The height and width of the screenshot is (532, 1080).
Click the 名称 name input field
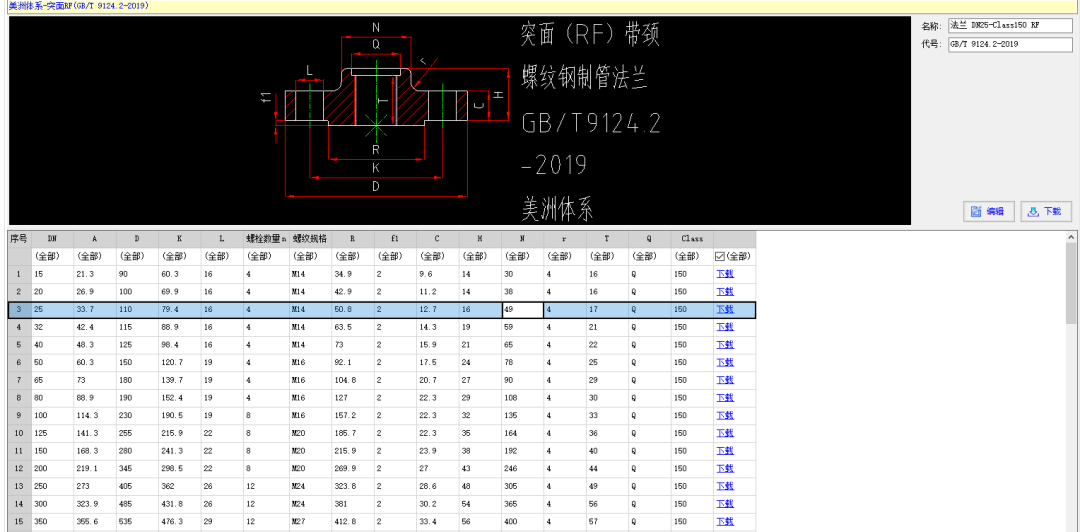tap(1008, 25)
